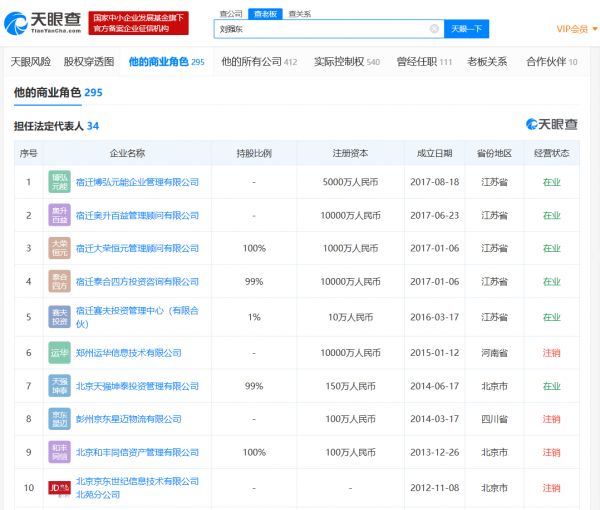Image resolution: width=600 pixels, height=510 pixels.
Task: Select the 查公司 search type tab
Action: [x=231, y=14]
